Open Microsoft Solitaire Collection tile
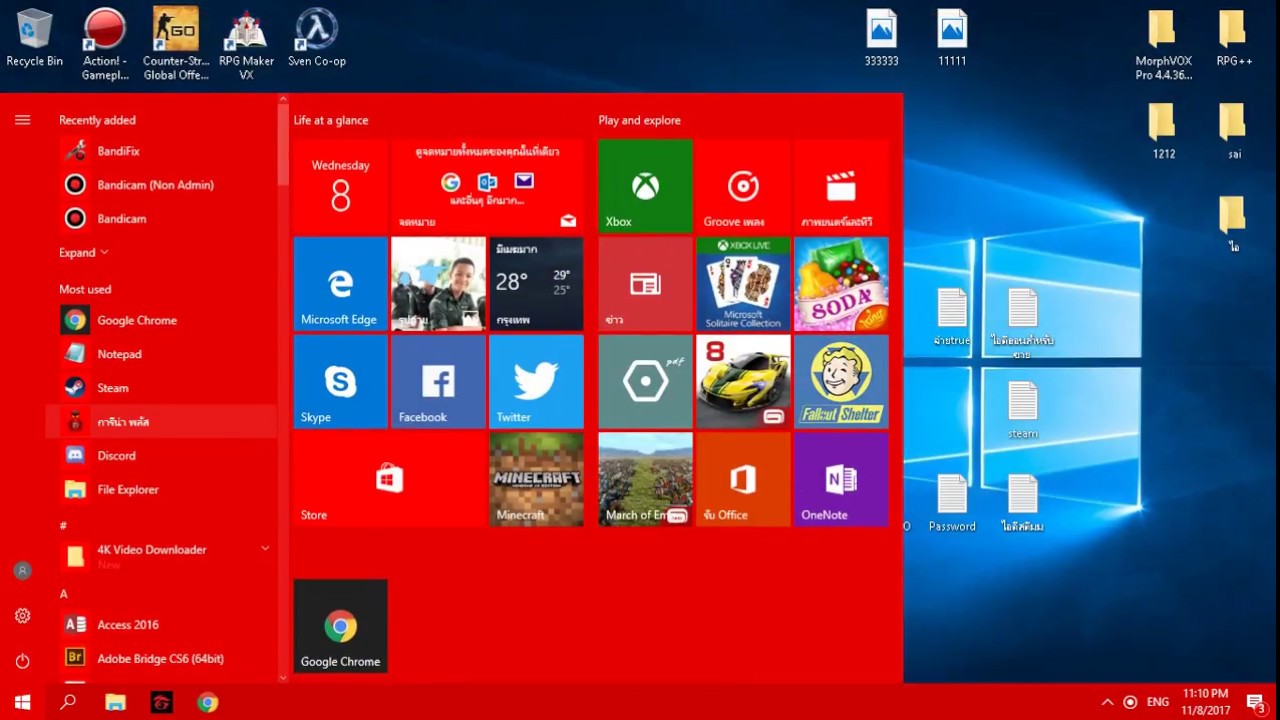The image size is (1280, 720). coord(743,284)
